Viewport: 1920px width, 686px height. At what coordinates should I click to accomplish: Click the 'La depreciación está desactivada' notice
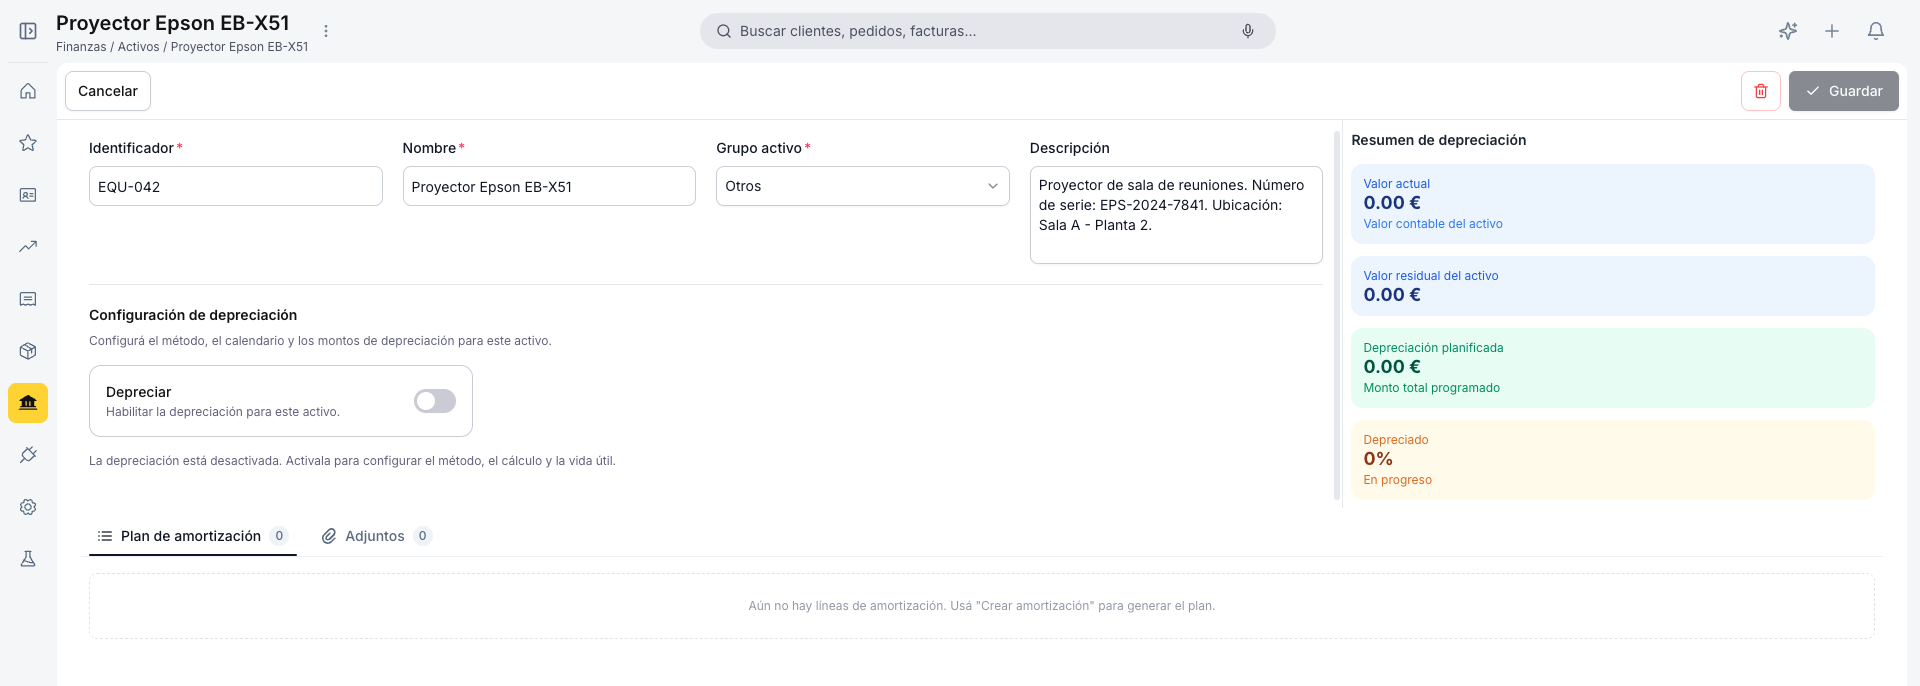[352, 461]
